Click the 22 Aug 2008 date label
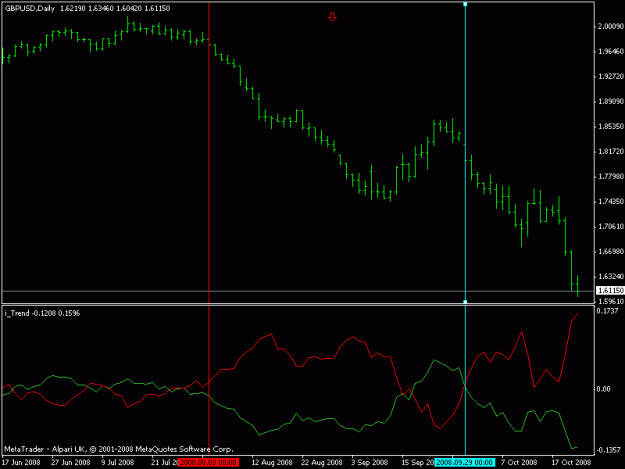This screenshot has height=469, width=625. click(x=322, y=463)
